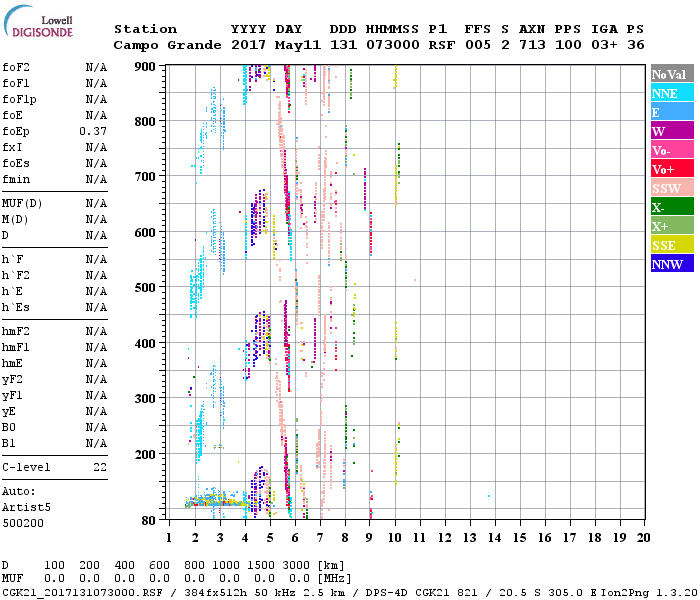Click the 10 MHz frequency axis label
Screen dimensions: 700x600
pyautogui.click(x=395, y=538)
